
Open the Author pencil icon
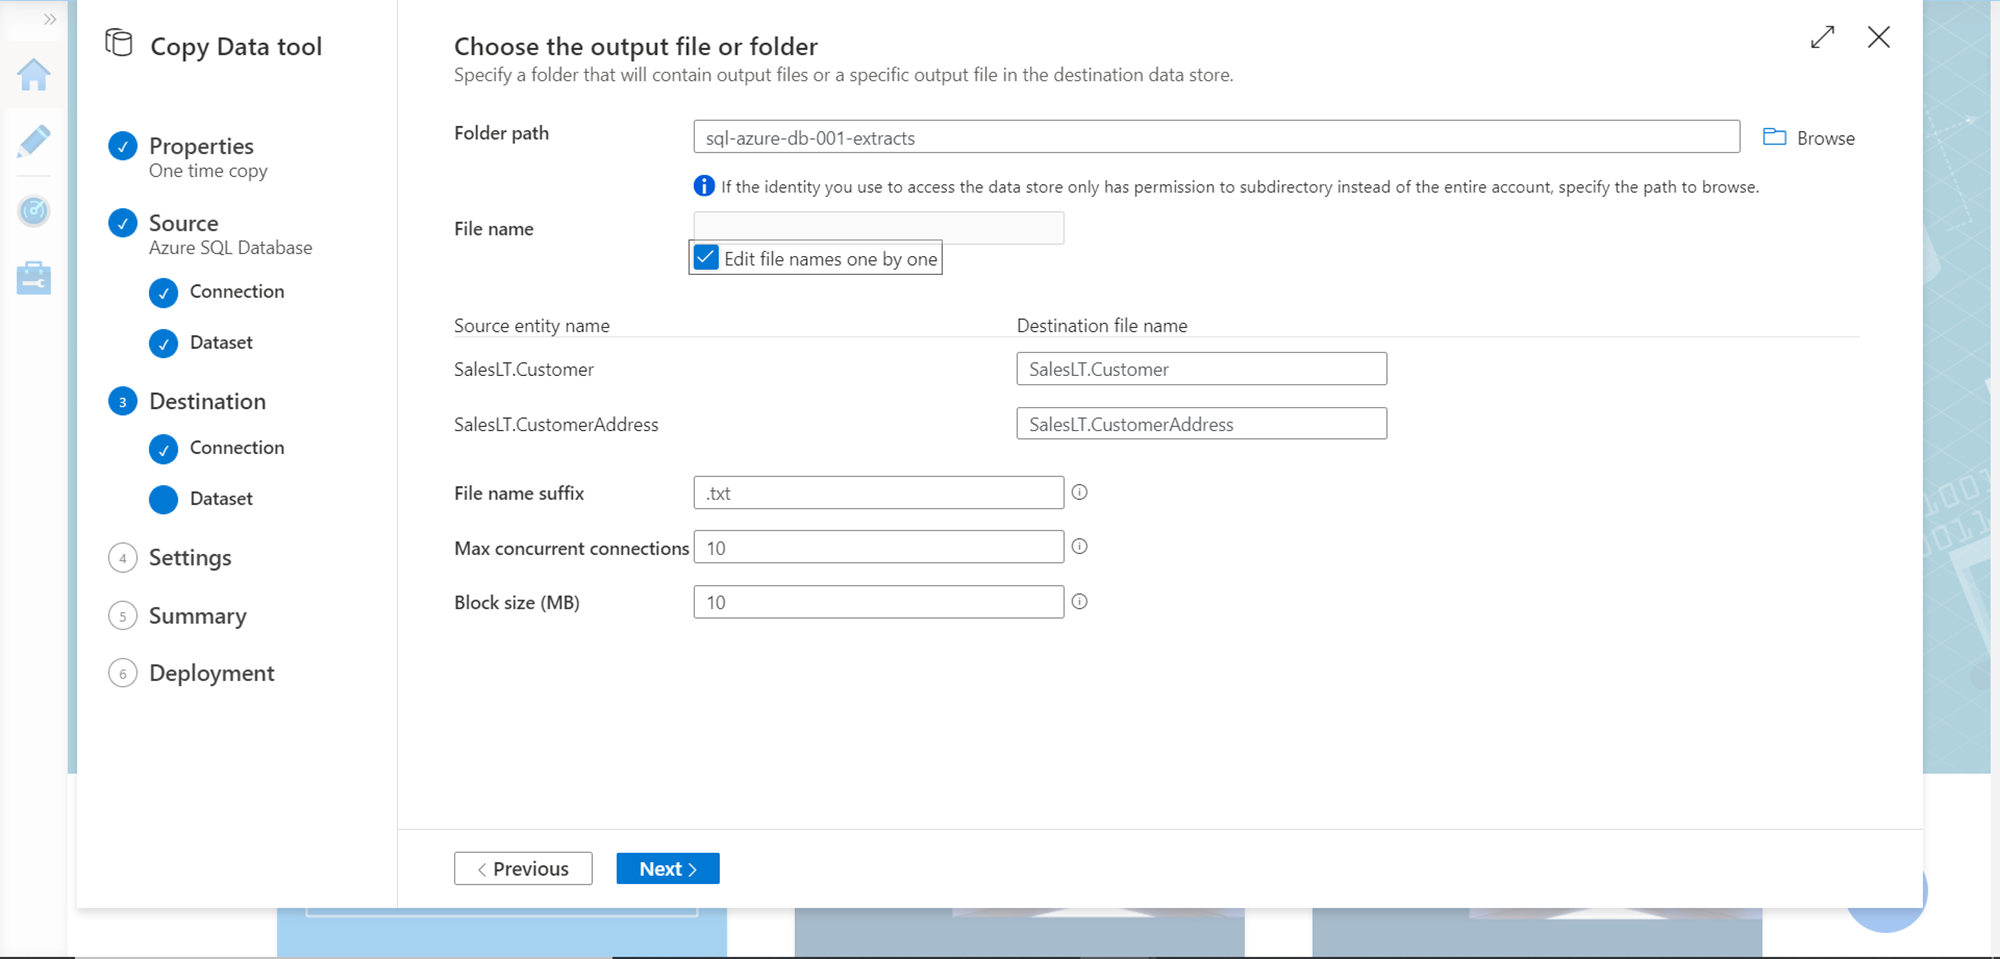(x=34, y=142)
